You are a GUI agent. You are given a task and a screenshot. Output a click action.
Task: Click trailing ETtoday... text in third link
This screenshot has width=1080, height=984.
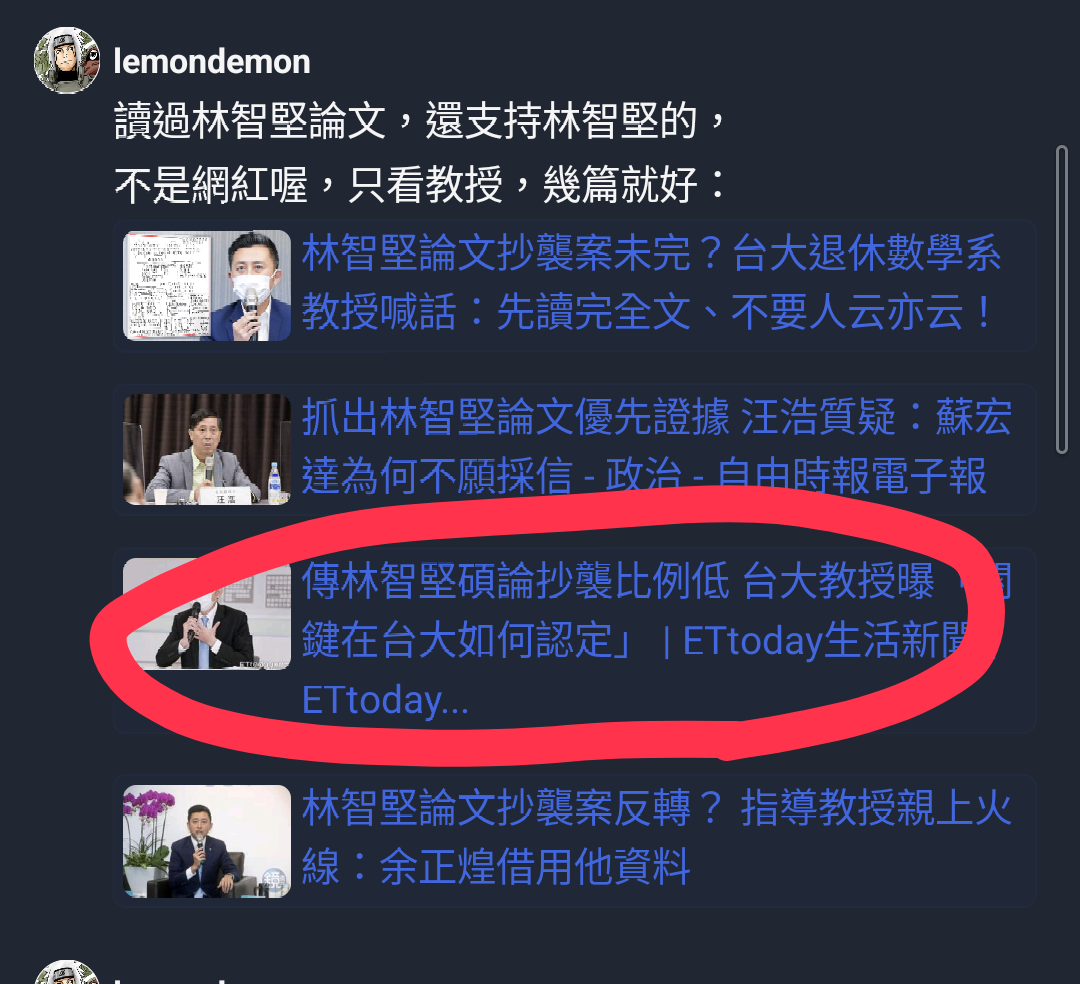385,700
